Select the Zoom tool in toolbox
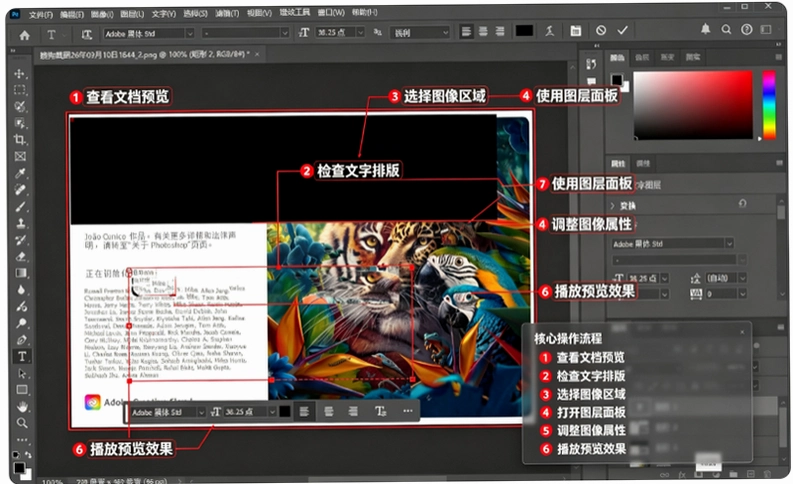 (22, 423)
